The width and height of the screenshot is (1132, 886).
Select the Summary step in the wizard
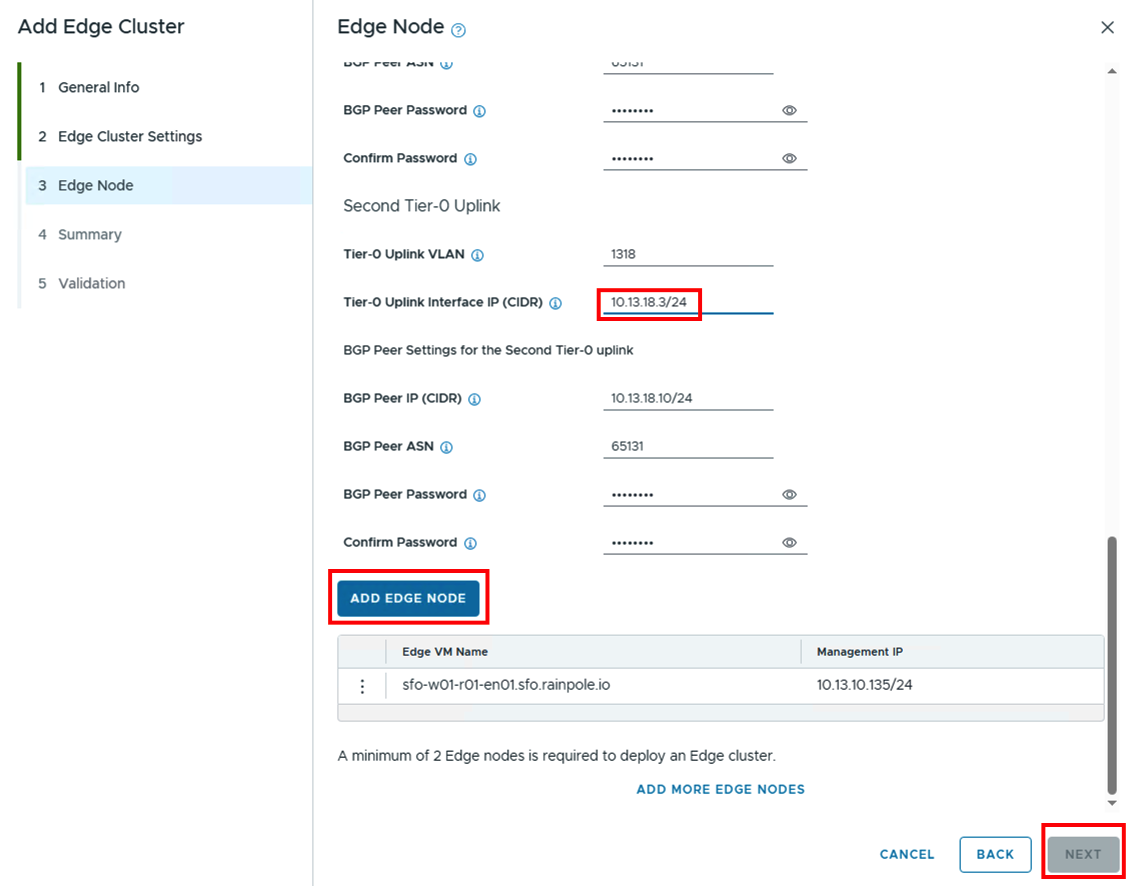point(90,234)
